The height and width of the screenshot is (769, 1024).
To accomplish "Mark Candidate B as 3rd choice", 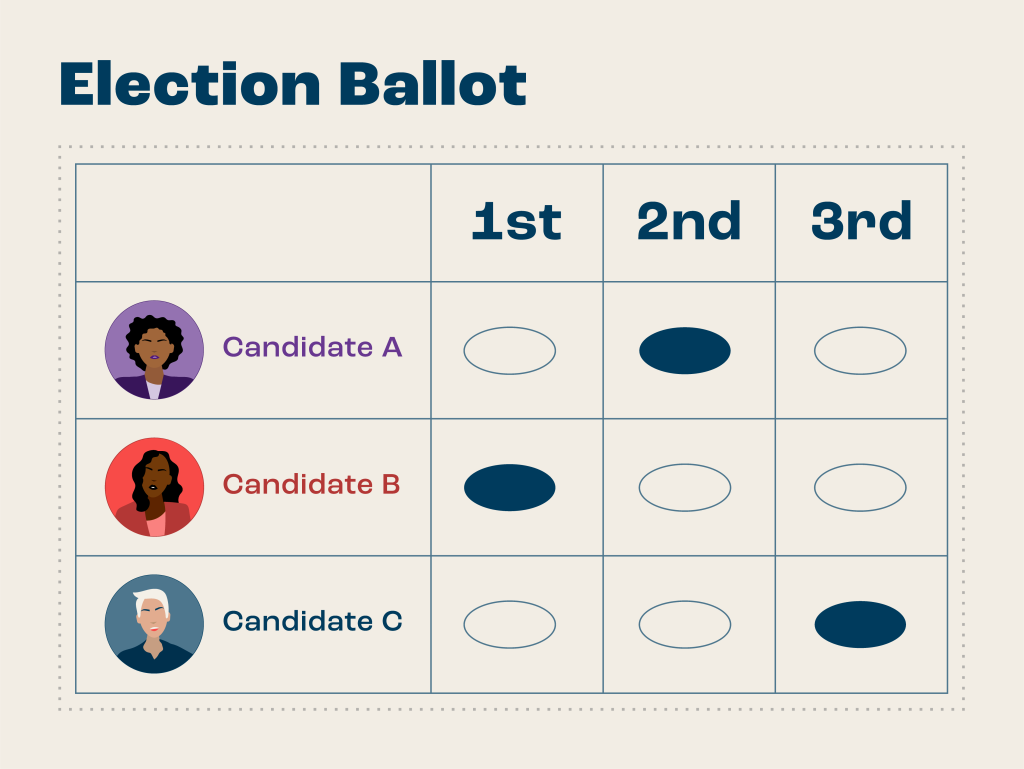I will (x=860, y=488).
